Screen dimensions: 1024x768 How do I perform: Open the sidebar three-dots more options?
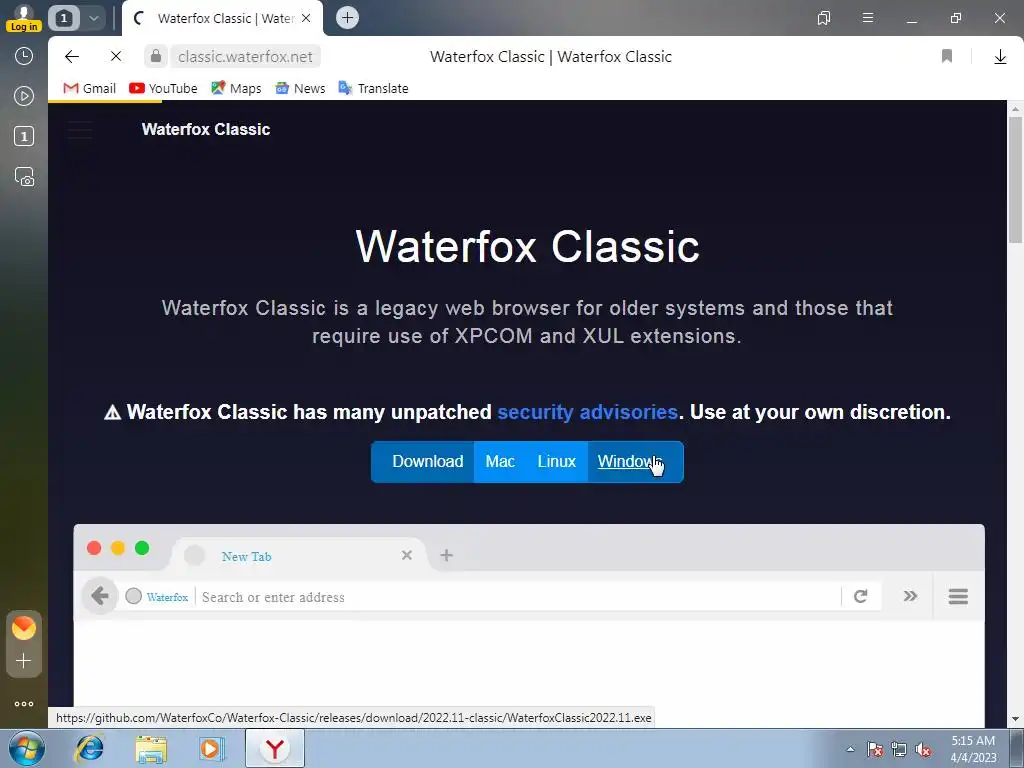(24, 704)
